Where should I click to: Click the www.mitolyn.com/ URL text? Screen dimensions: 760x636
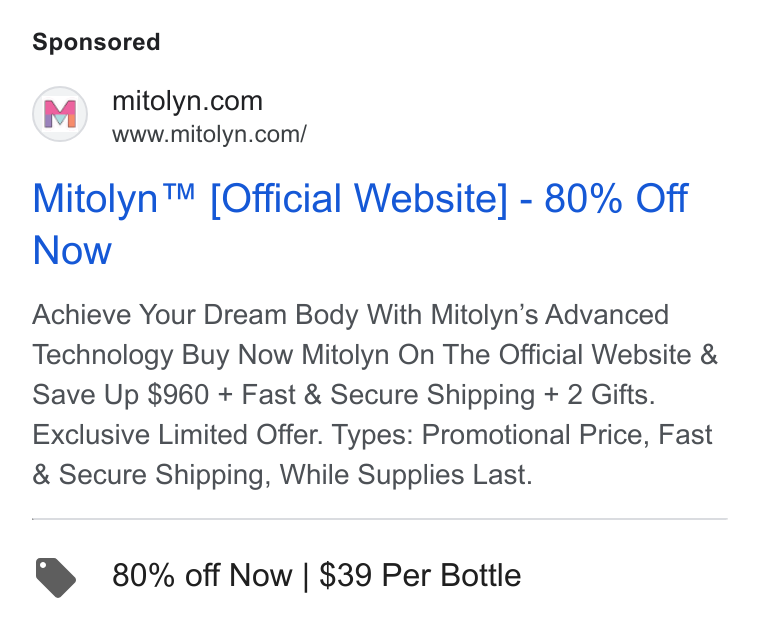pos(209,134)
